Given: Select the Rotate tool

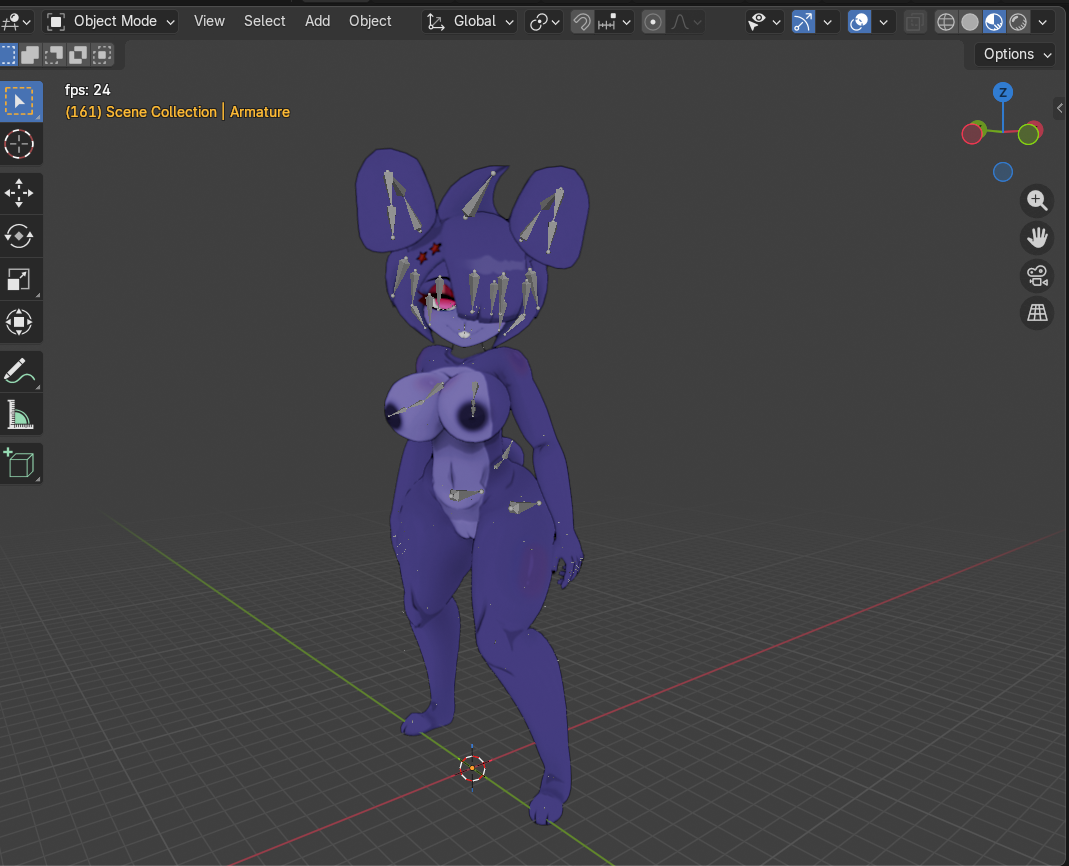Looking at the screenshot, I should 20,236.
